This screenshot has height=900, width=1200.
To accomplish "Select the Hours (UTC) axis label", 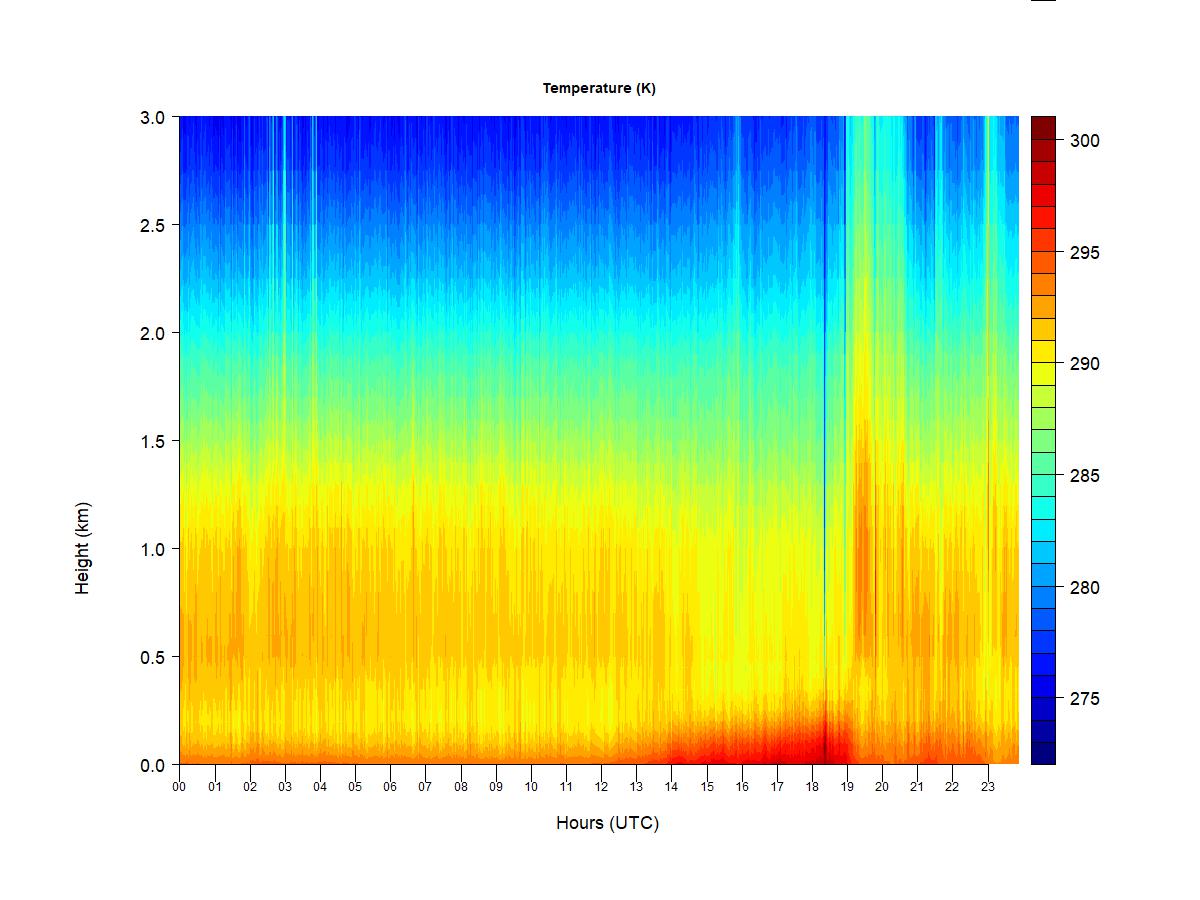I will click(x=608, y=823).
